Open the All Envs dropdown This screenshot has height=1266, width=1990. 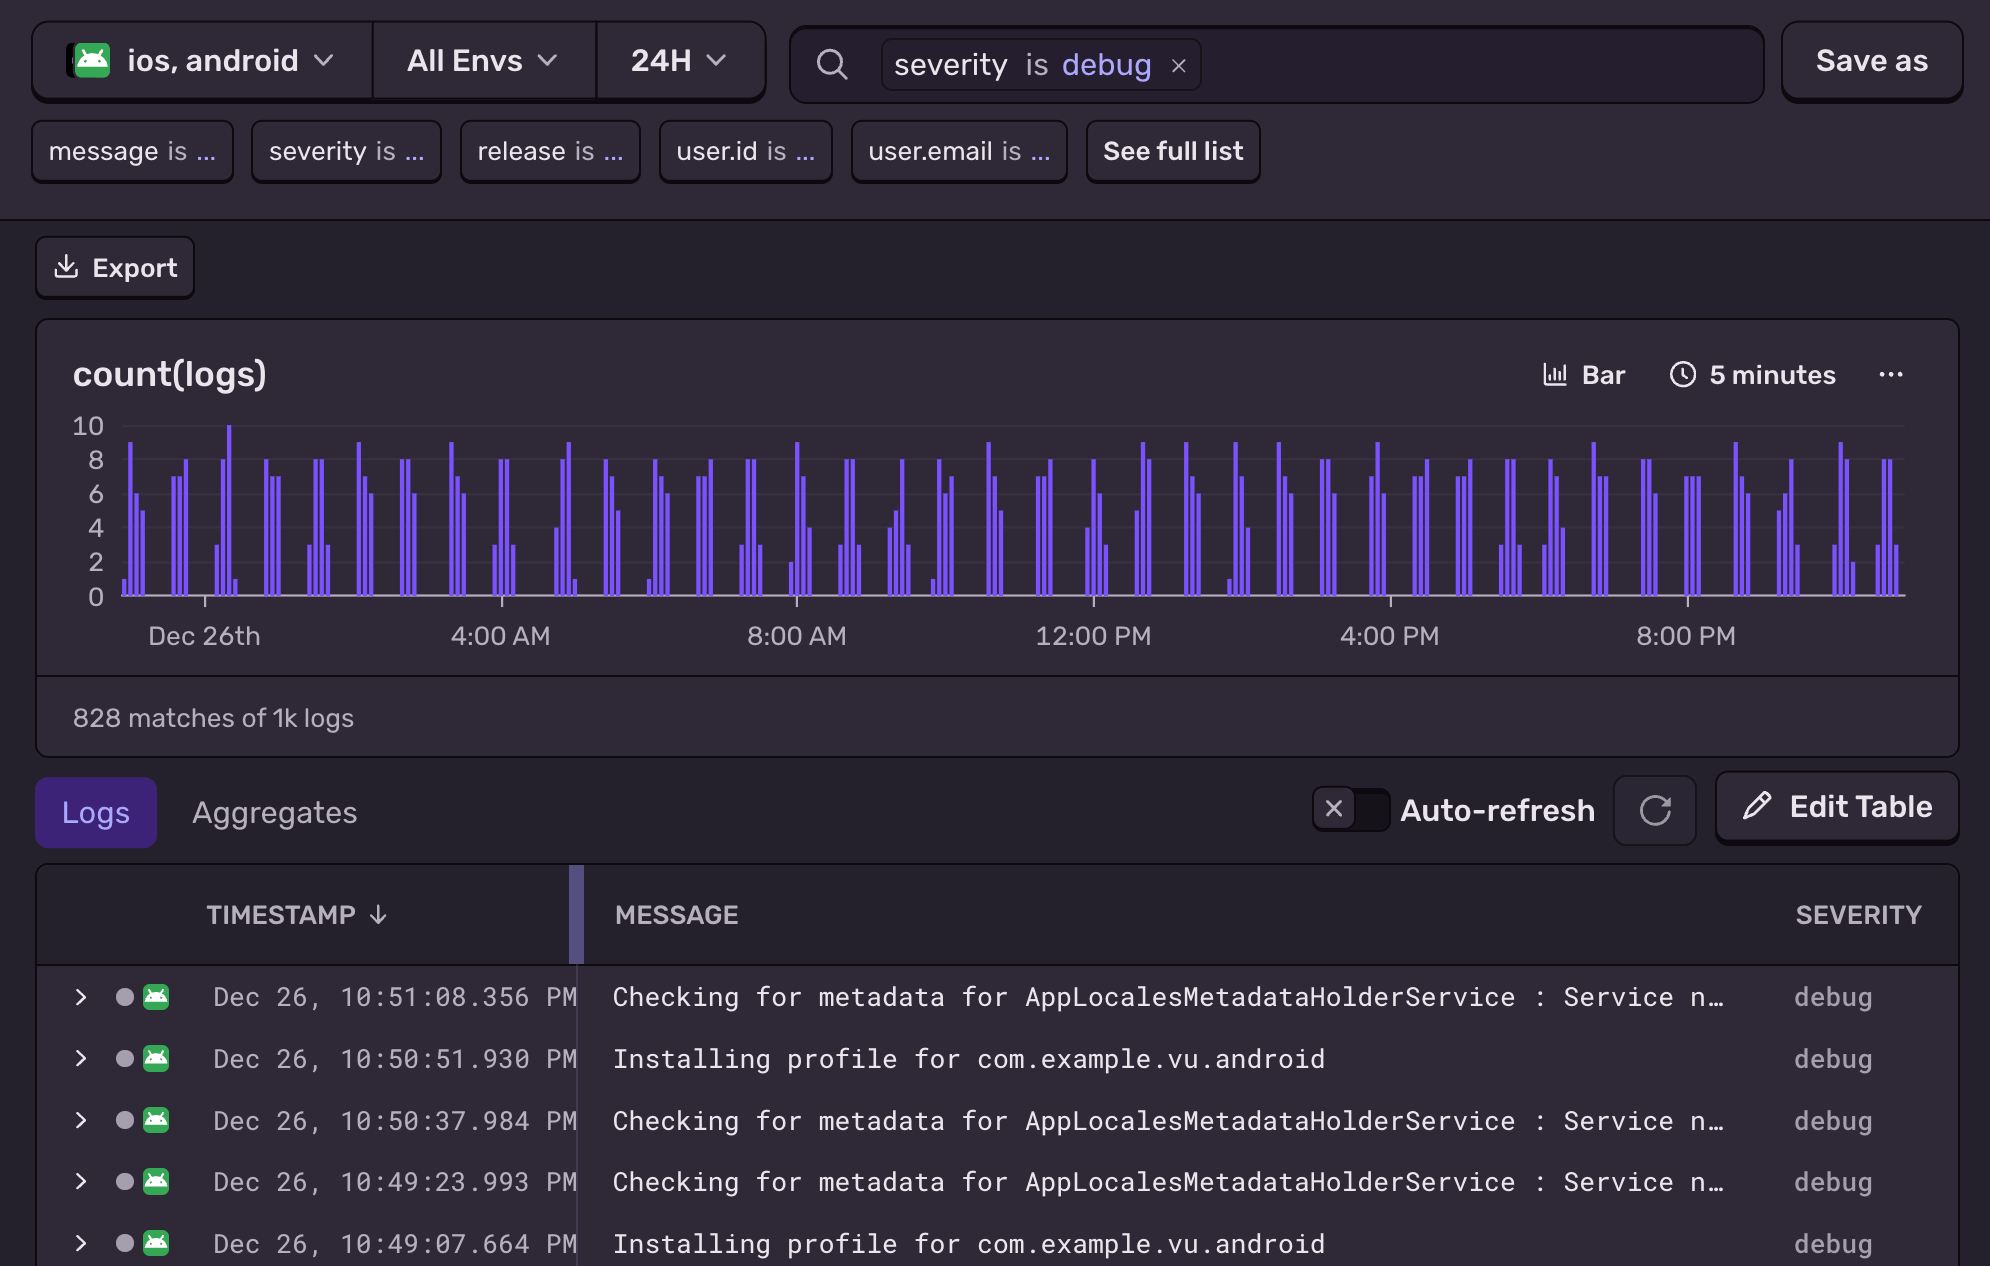(483, 60)
